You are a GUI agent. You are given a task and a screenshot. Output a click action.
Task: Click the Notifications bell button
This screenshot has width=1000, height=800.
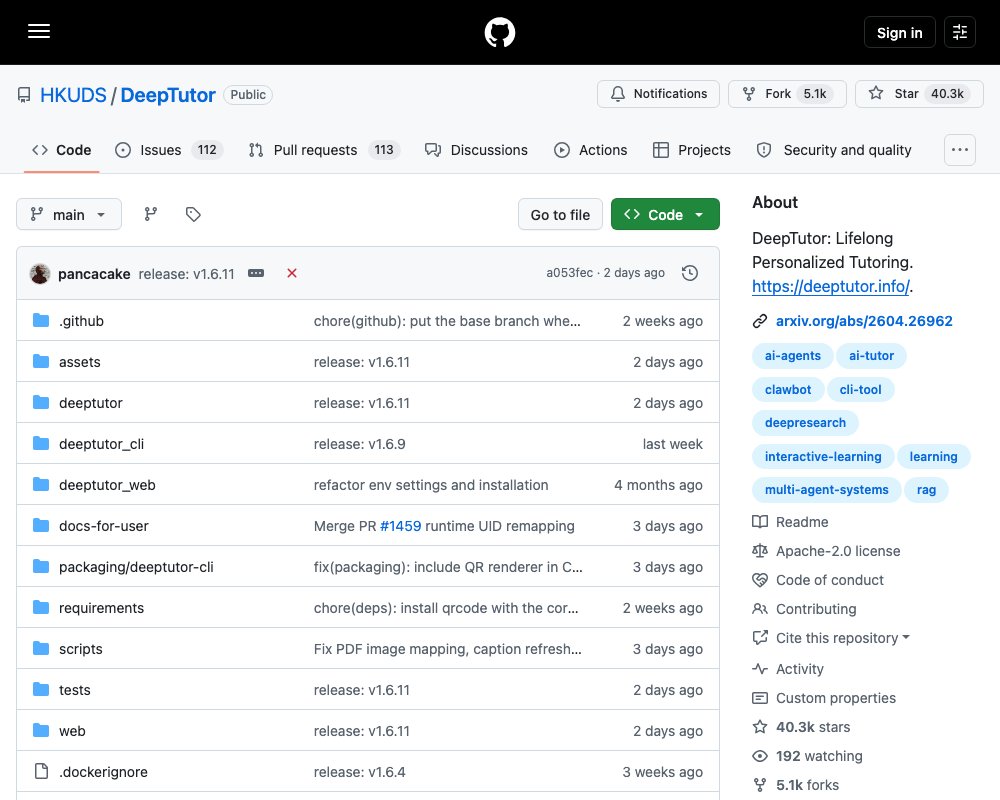tap(658, 94)
